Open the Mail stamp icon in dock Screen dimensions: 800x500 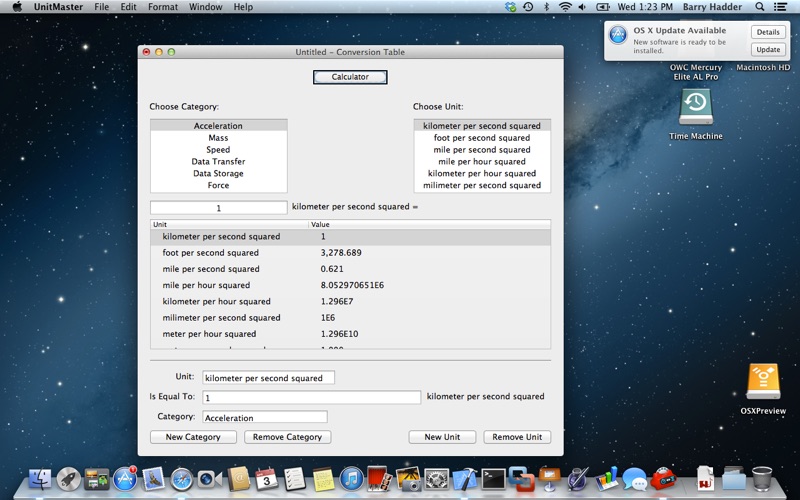pyautogui.click(x=153, y=479)
